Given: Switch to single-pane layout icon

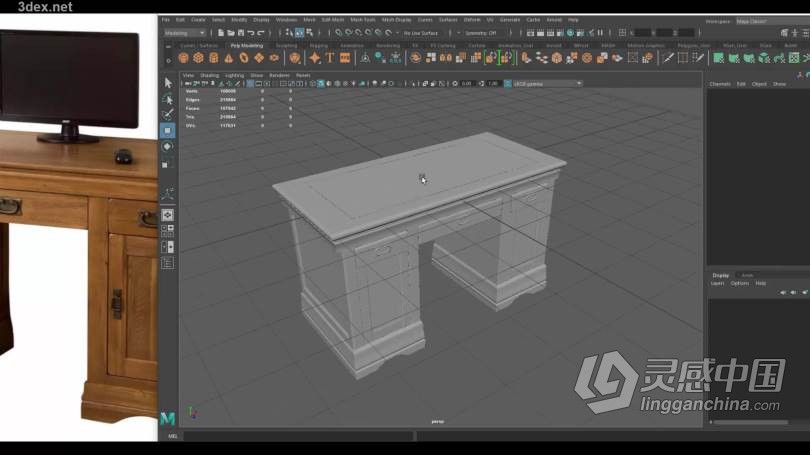Looking at the screenshot, I should pyautogui.click(x=168, y=214).
